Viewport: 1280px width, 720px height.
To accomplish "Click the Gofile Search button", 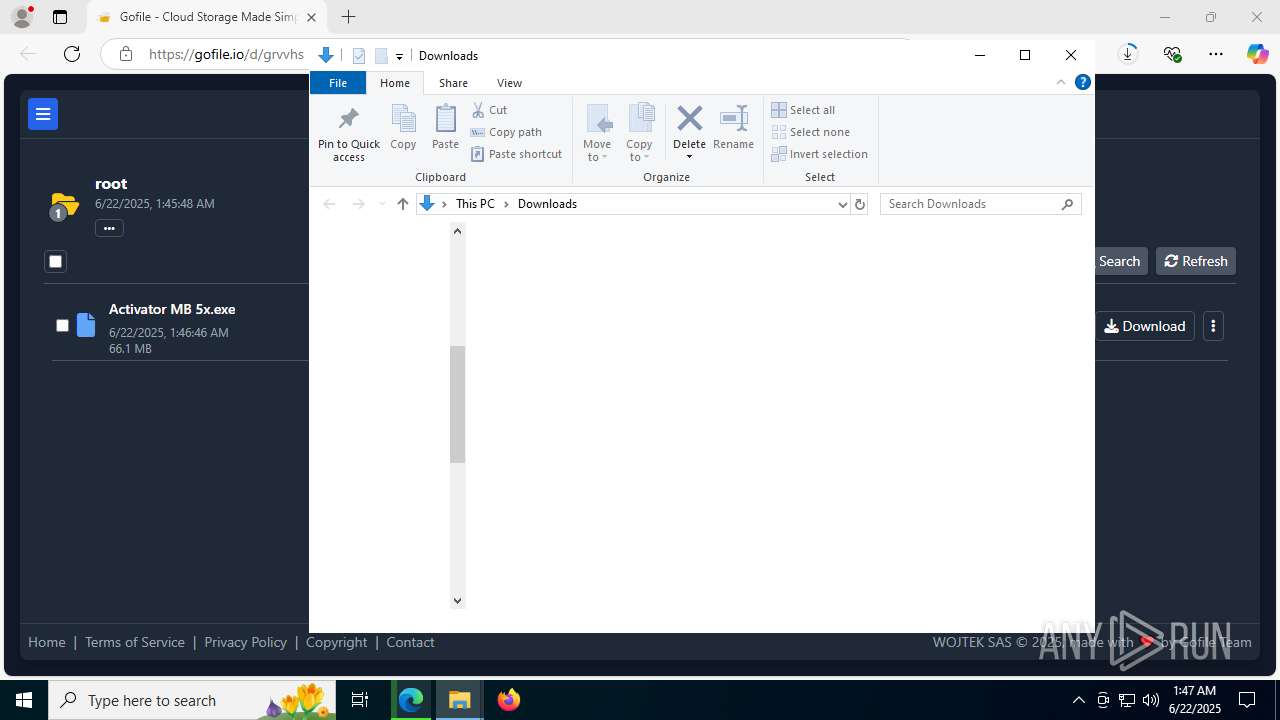I will coord(1119,261).
